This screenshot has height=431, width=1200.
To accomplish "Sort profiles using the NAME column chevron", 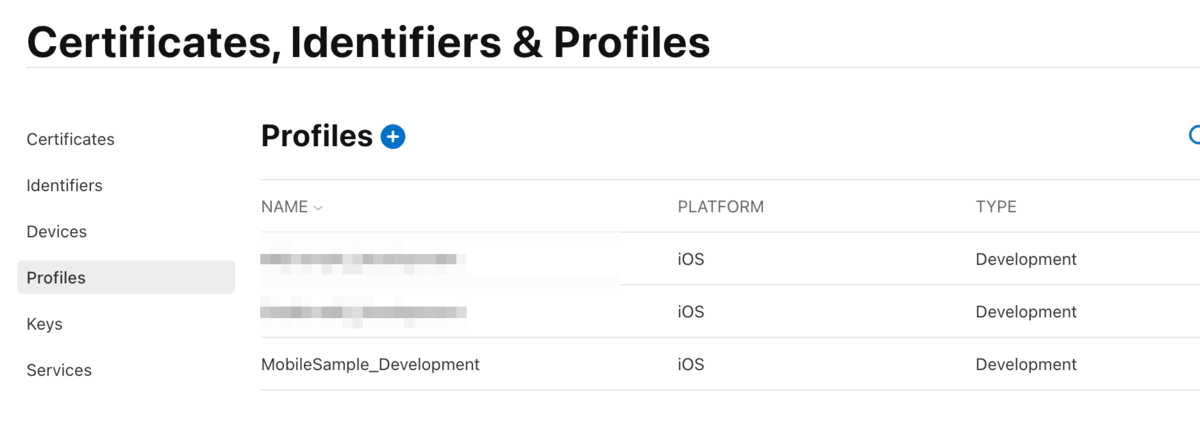I will tap(318, 208).
